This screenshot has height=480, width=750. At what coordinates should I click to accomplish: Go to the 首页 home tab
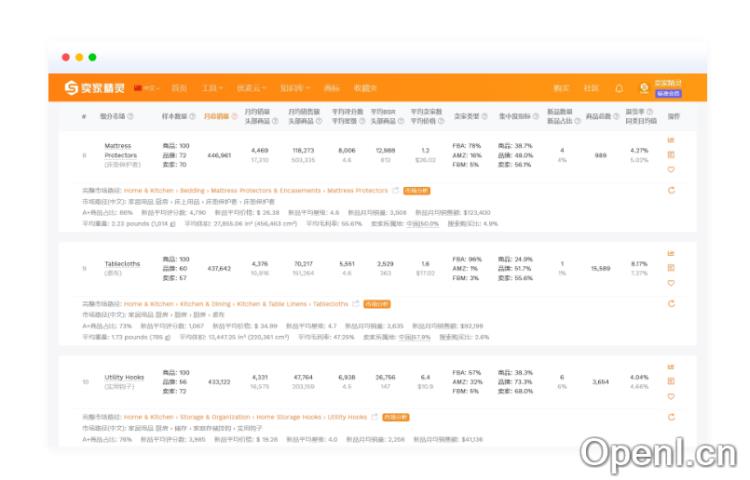pos(179,88)
